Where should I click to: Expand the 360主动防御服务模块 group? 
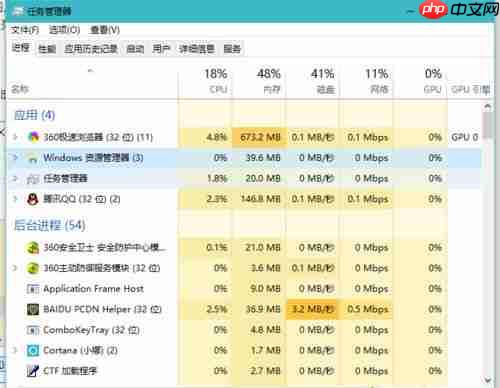click(x=15, y=268)
